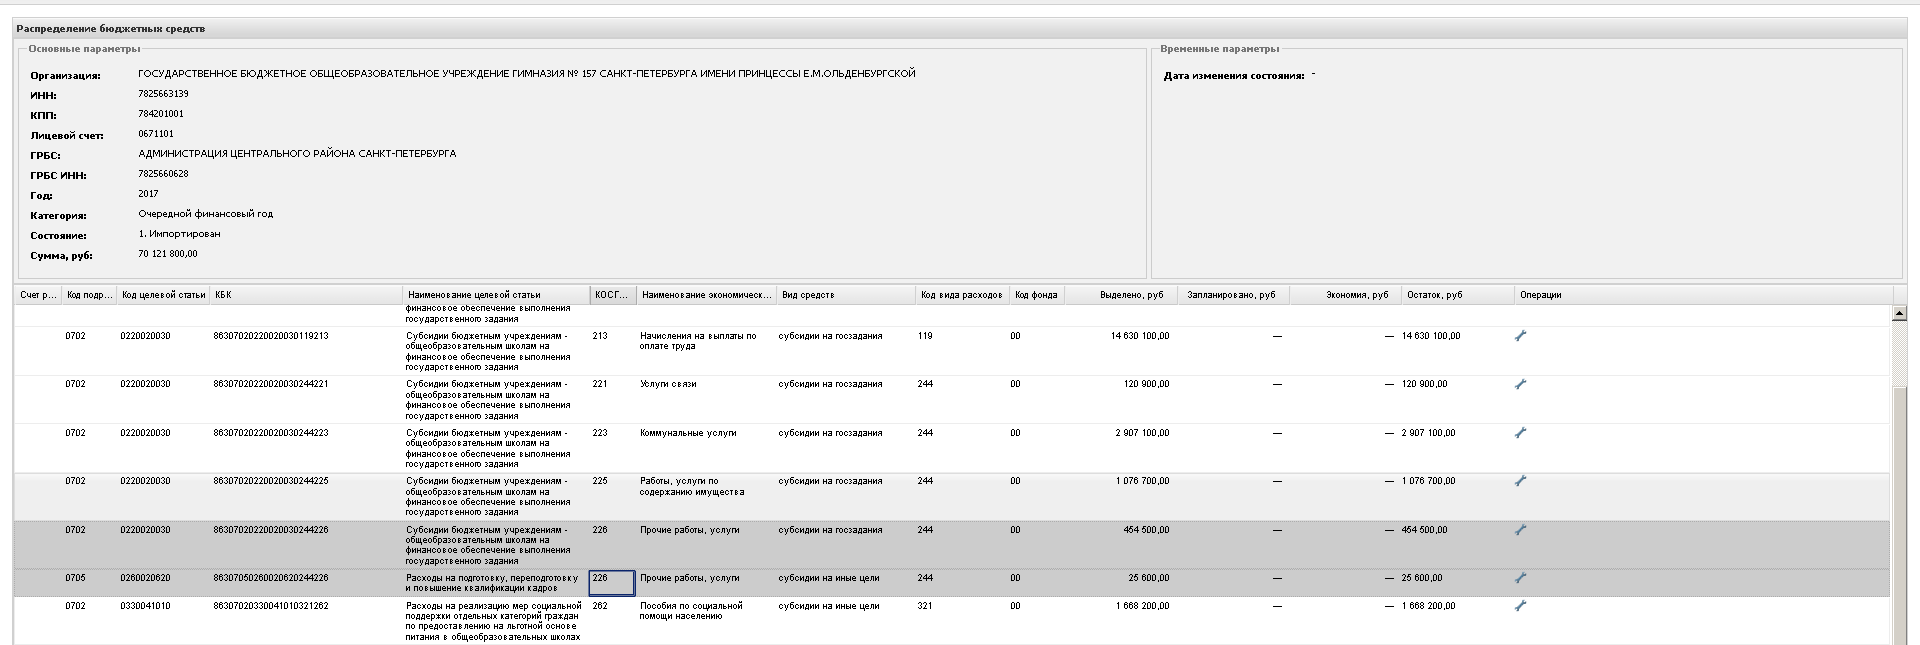1920x645 pixels.
Task: Select KBK cell 86307020220020030244221
Action: pos(271,384)
